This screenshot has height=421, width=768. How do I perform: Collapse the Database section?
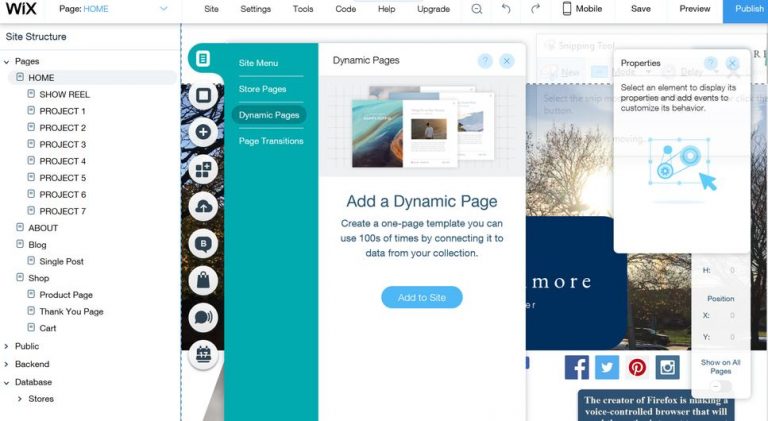(6, 382)
